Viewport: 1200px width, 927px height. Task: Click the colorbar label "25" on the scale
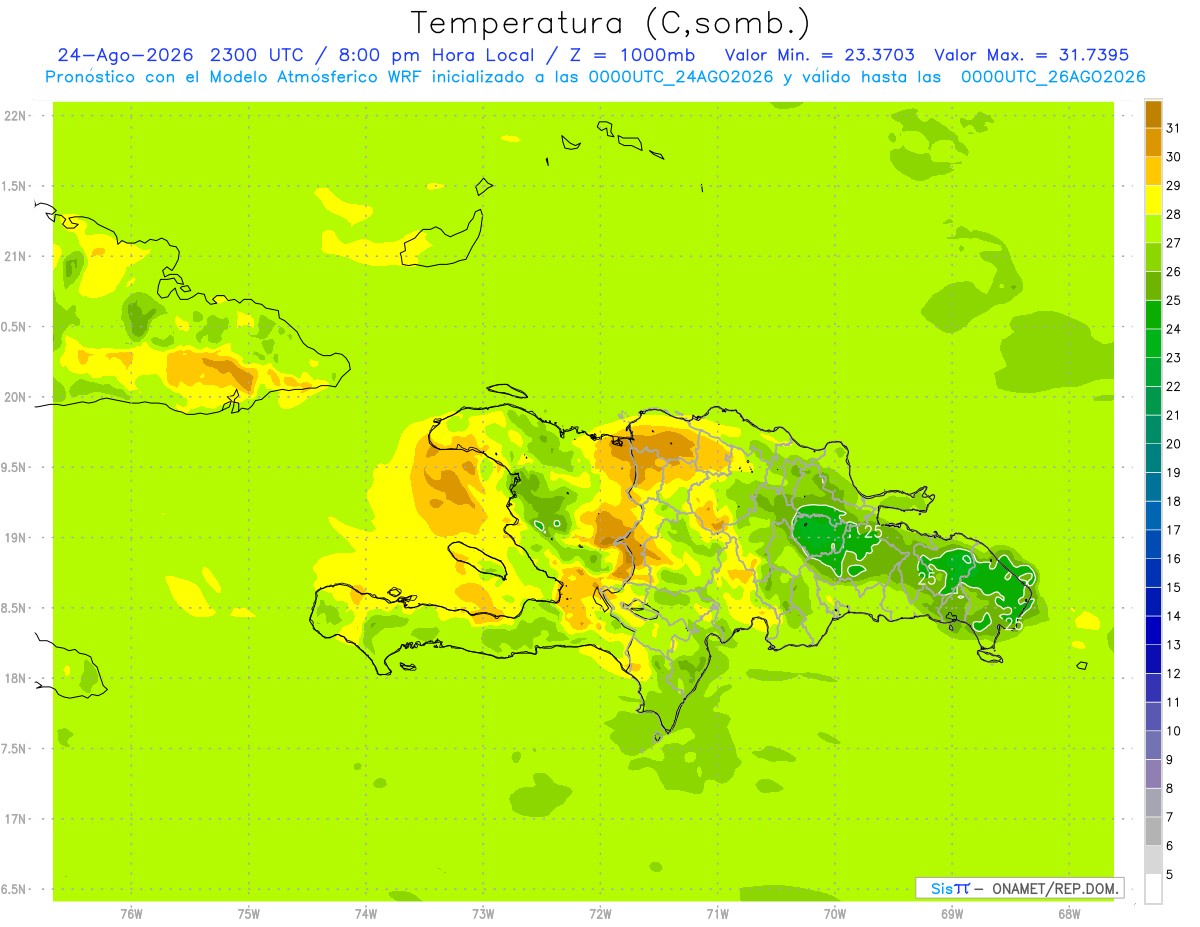[1174, 300]
